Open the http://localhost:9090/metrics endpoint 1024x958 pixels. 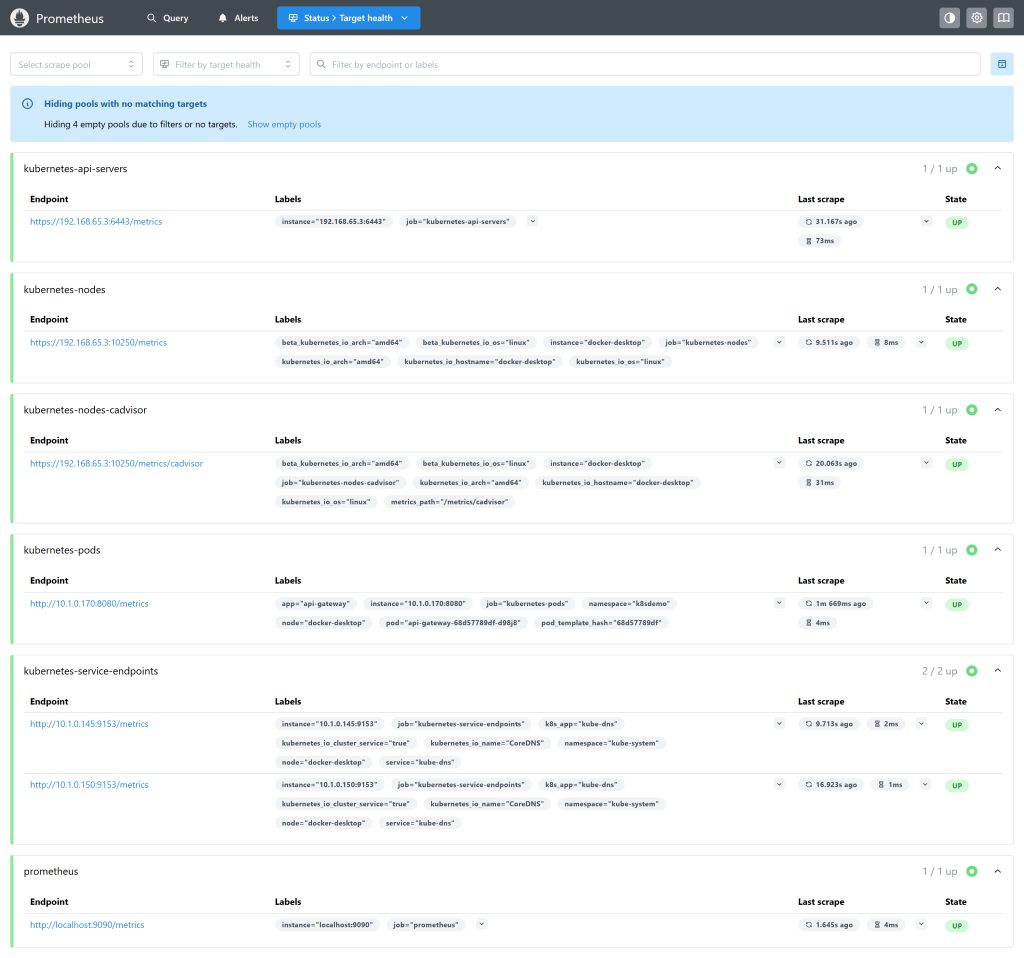[x=88, y=925]
